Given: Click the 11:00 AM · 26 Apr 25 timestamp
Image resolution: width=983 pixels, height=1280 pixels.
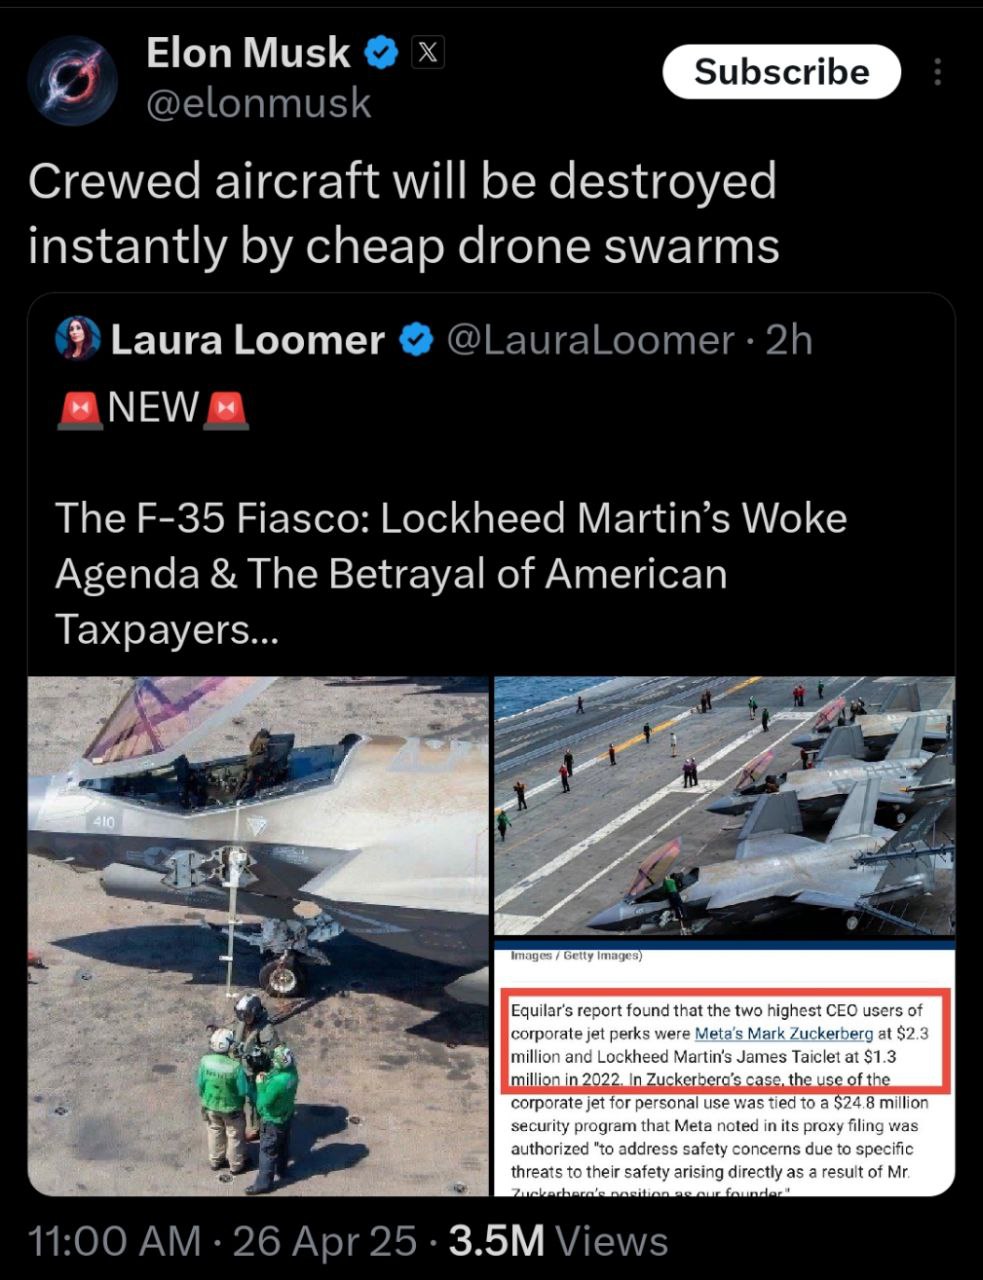Looking at the screenshot, I should 222,1242.
